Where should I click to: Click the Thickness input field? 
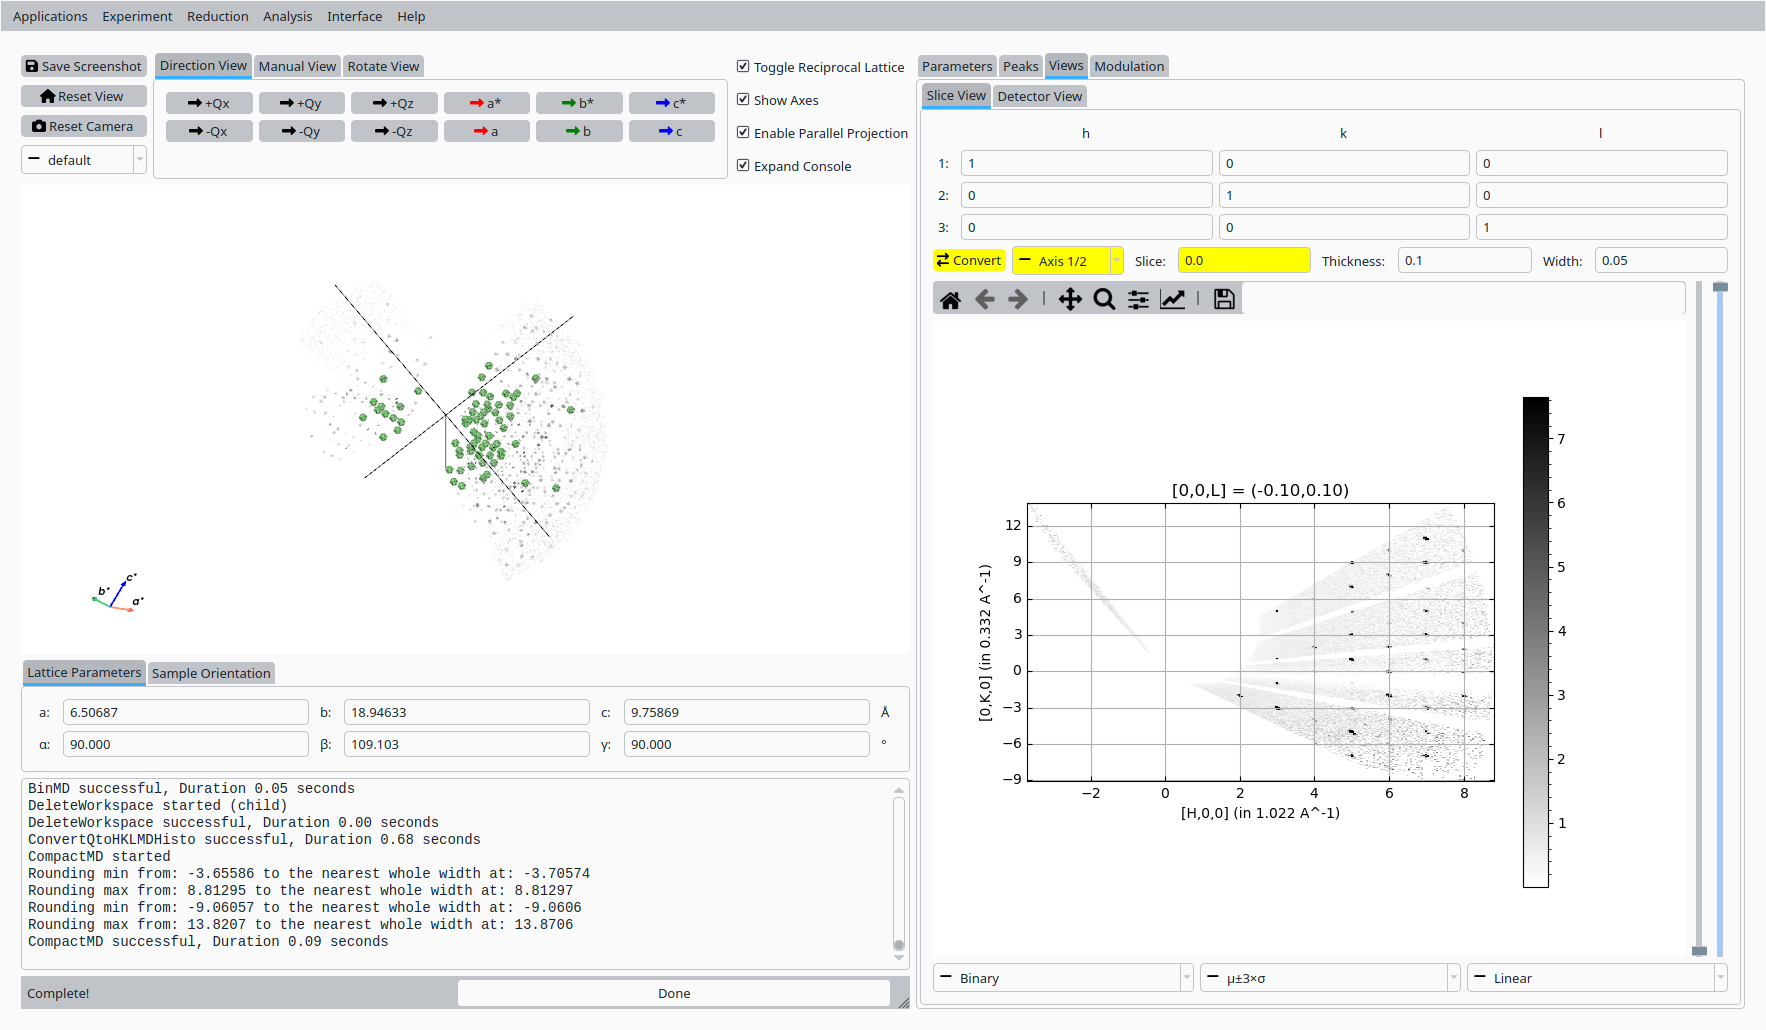[1463, 261]
